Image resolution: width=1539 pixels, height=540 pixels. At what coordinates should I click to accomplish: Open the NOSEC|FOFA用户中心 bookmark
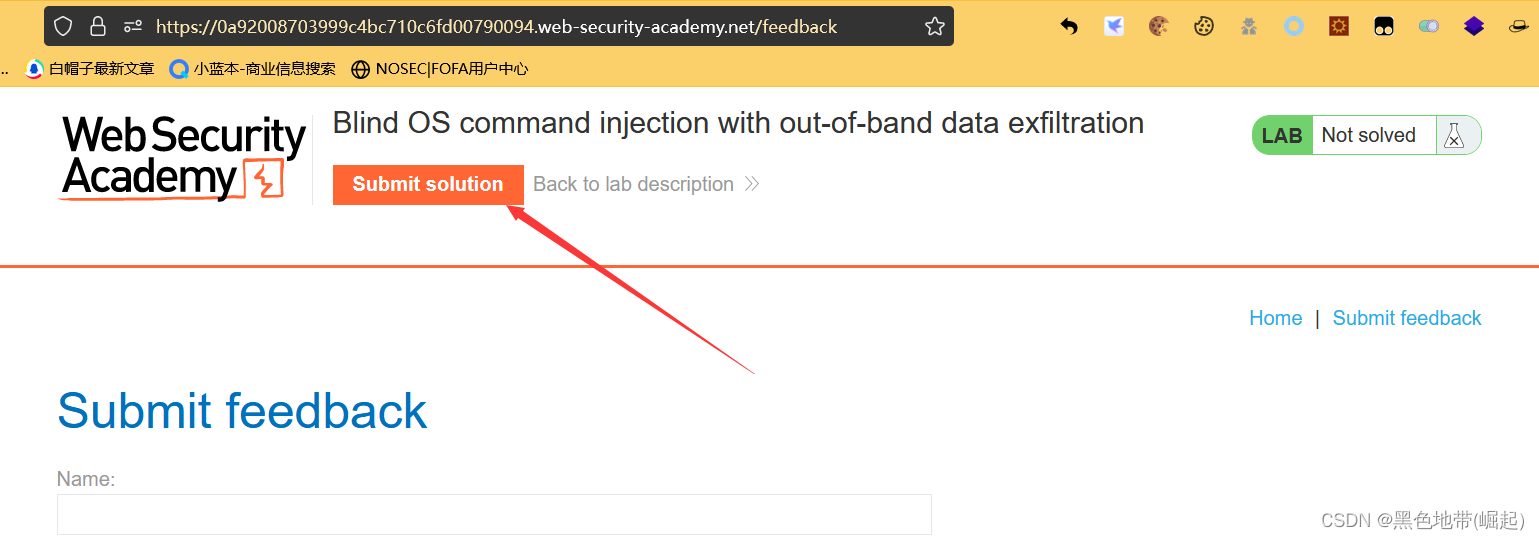pos(440,69)
